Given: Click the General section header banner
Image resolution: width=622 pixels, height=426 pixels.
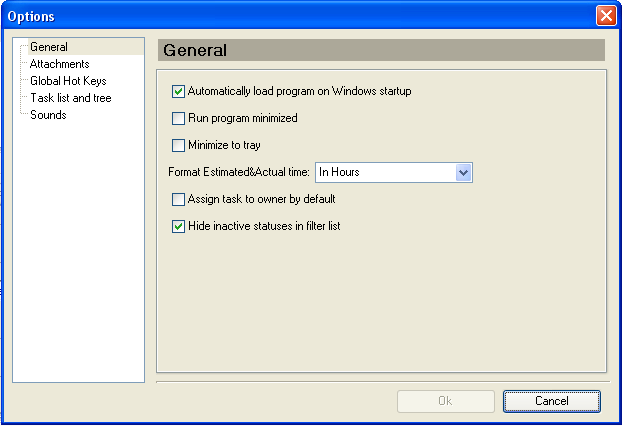Looking at the screenshot, I should pyautogui.click(x=381, y=50).
